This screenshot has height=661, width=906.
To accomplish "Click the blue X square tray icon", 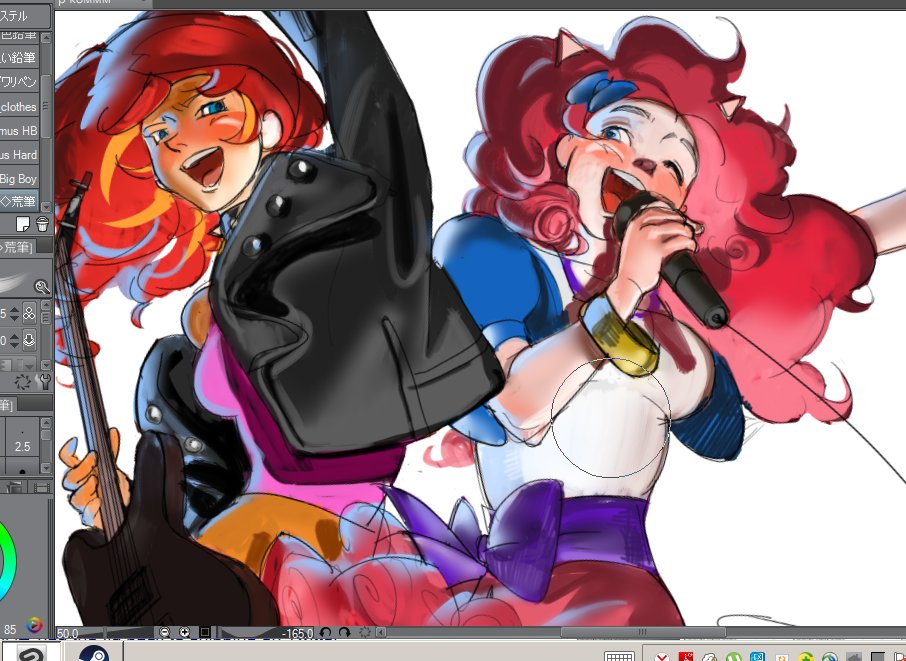I will coord(757,657).
